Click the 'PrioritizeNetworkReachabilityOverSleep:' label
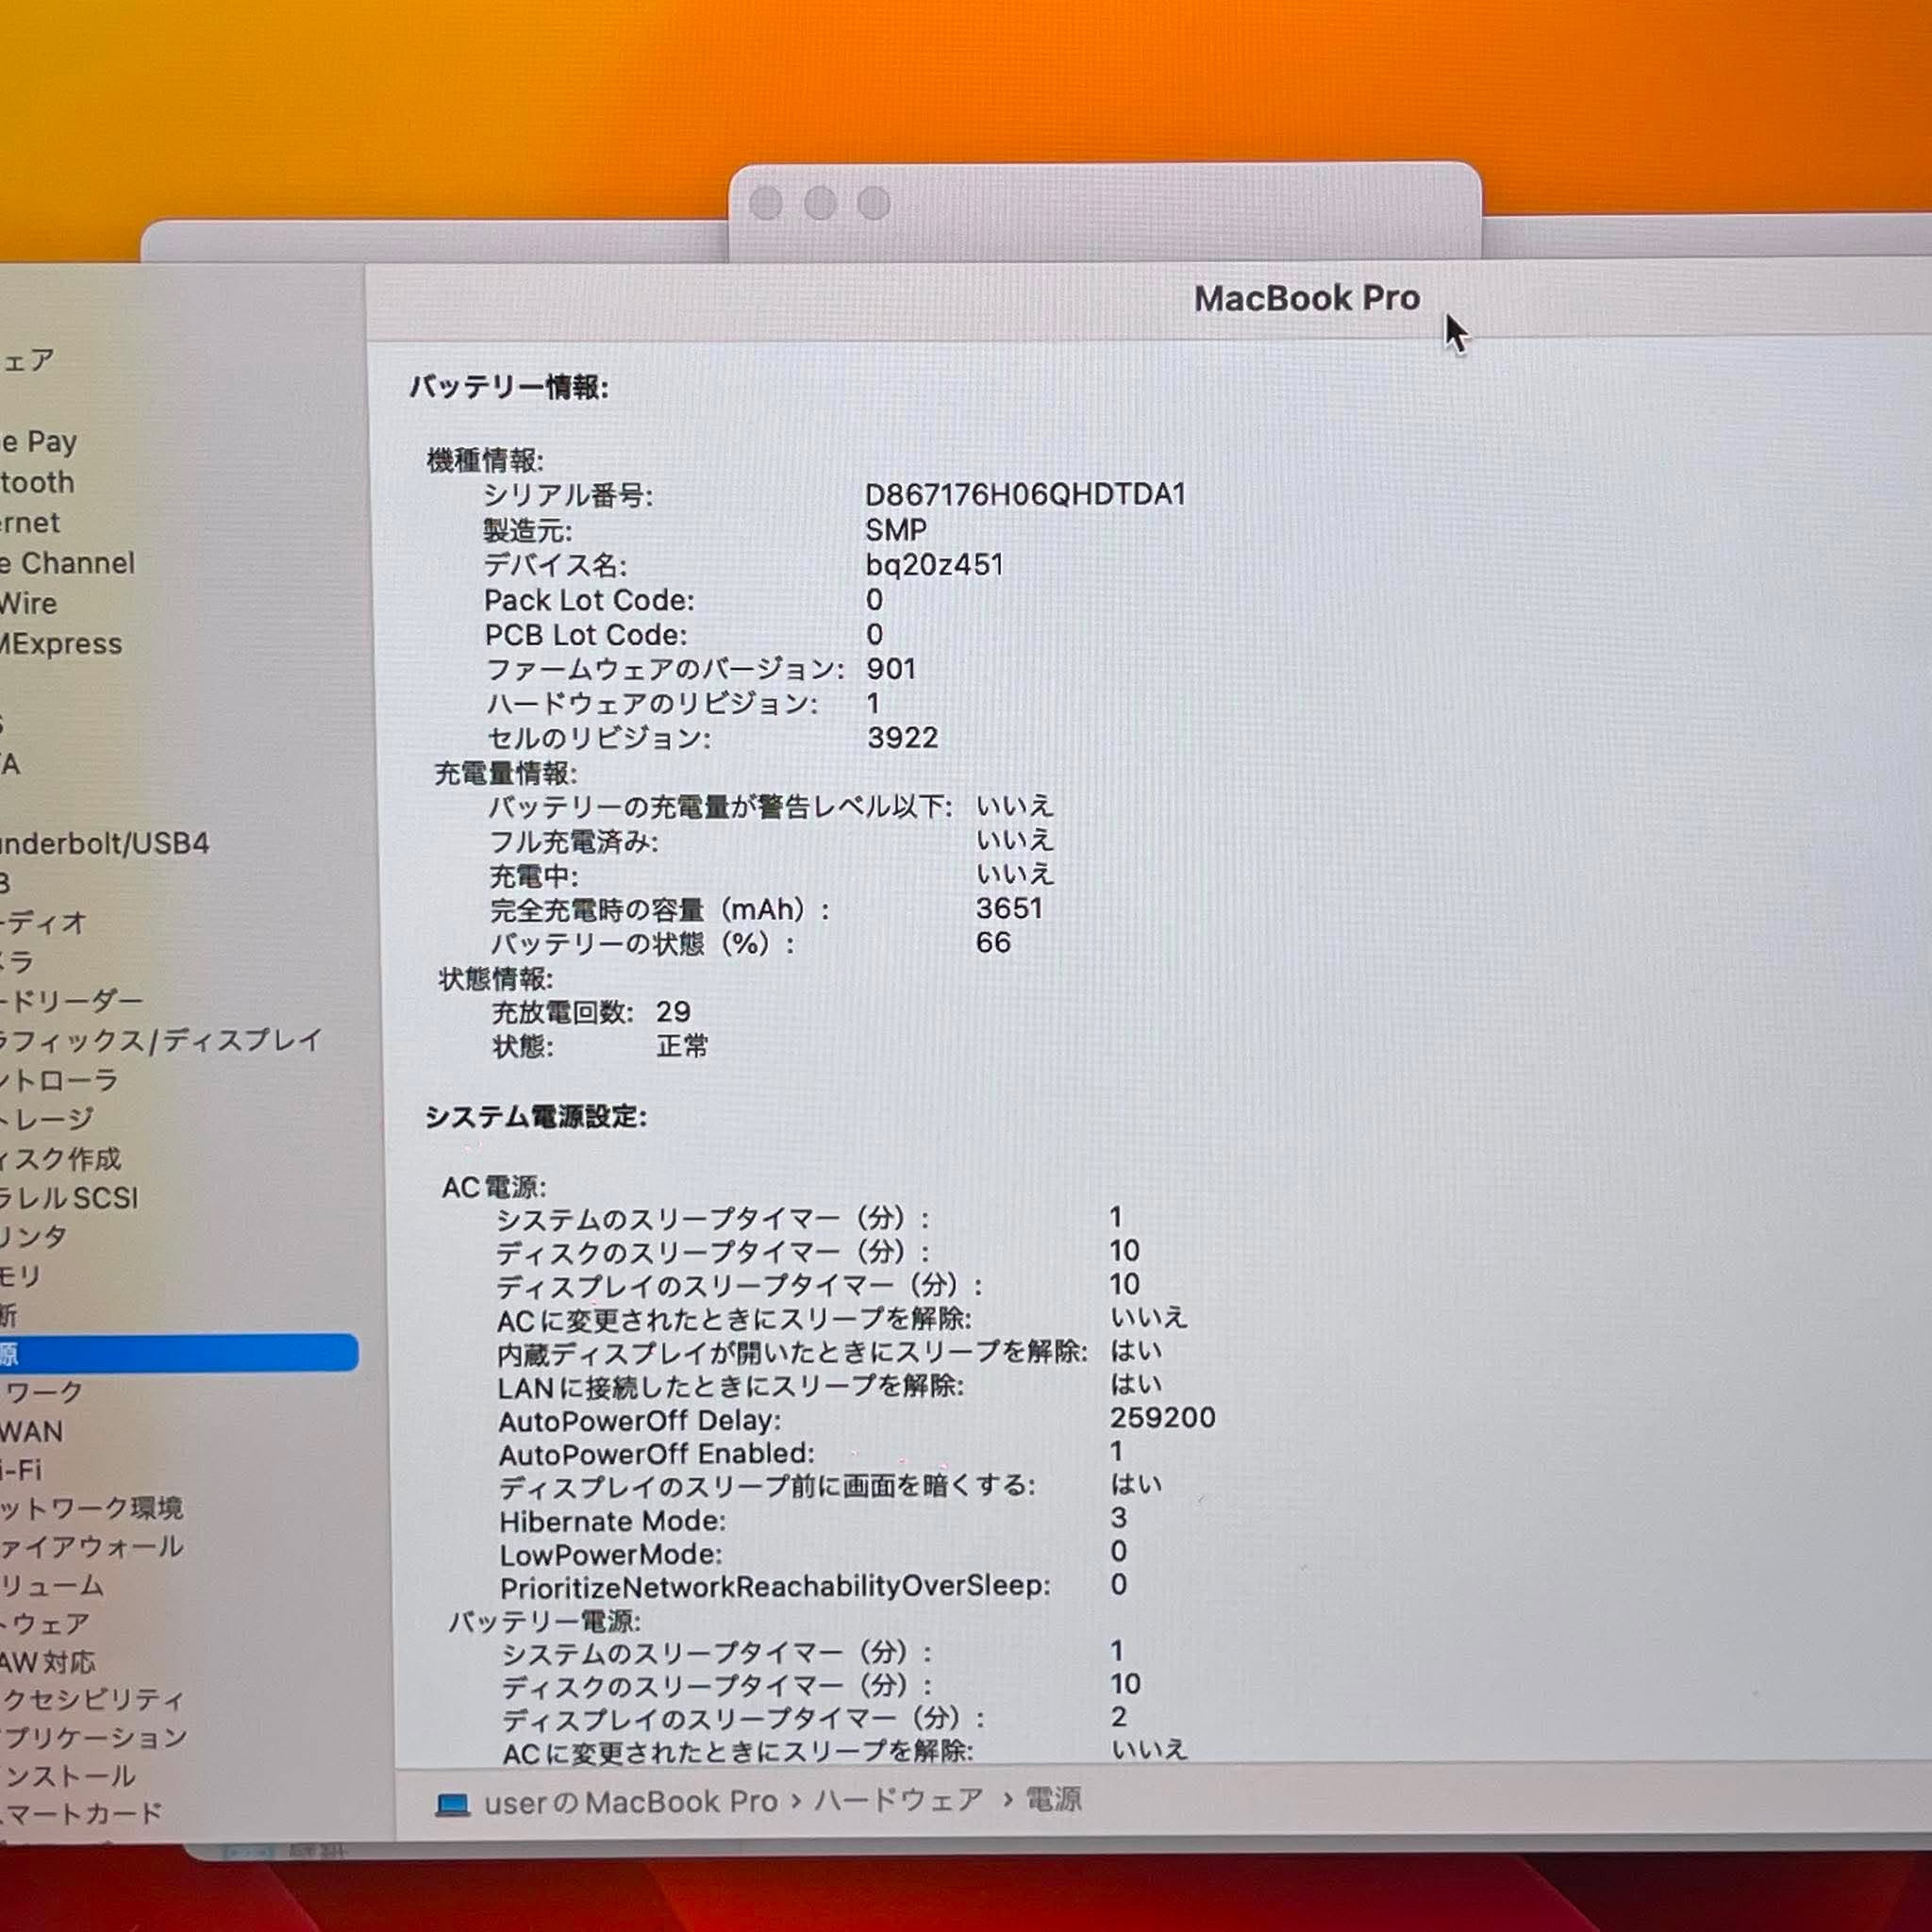Image resolution: width=1932 pixels, height=1932 pixels. pos(776,1587)
